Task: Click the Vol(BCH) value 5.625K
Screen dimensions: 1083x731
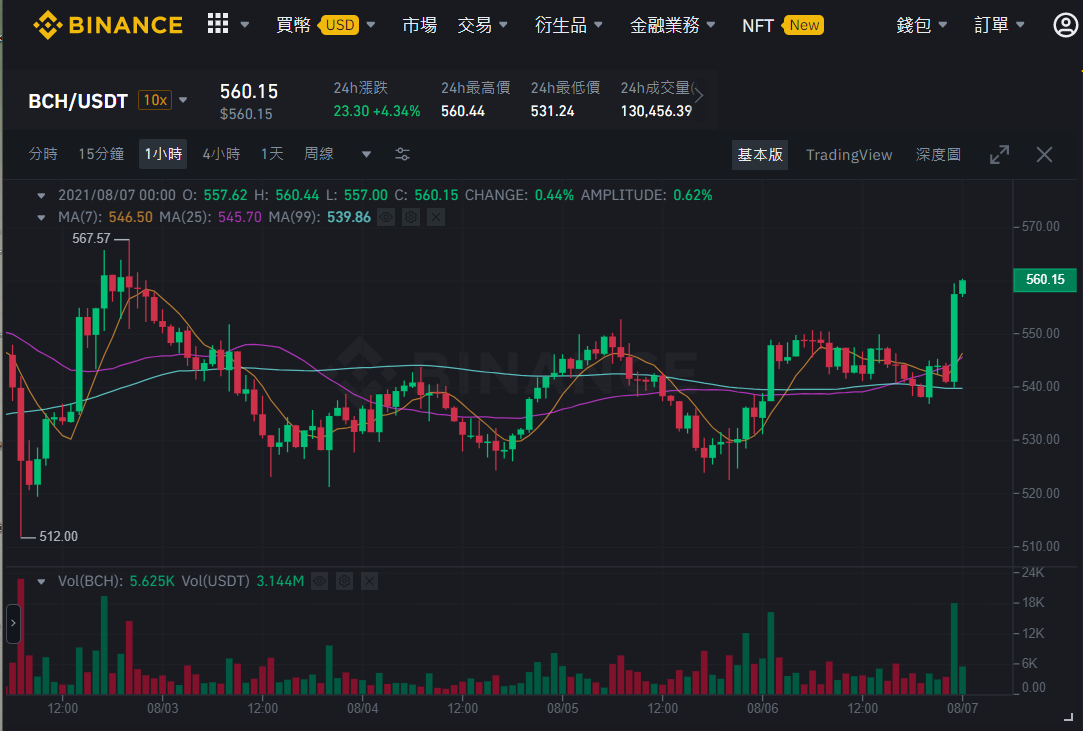Action: [152, 582]
